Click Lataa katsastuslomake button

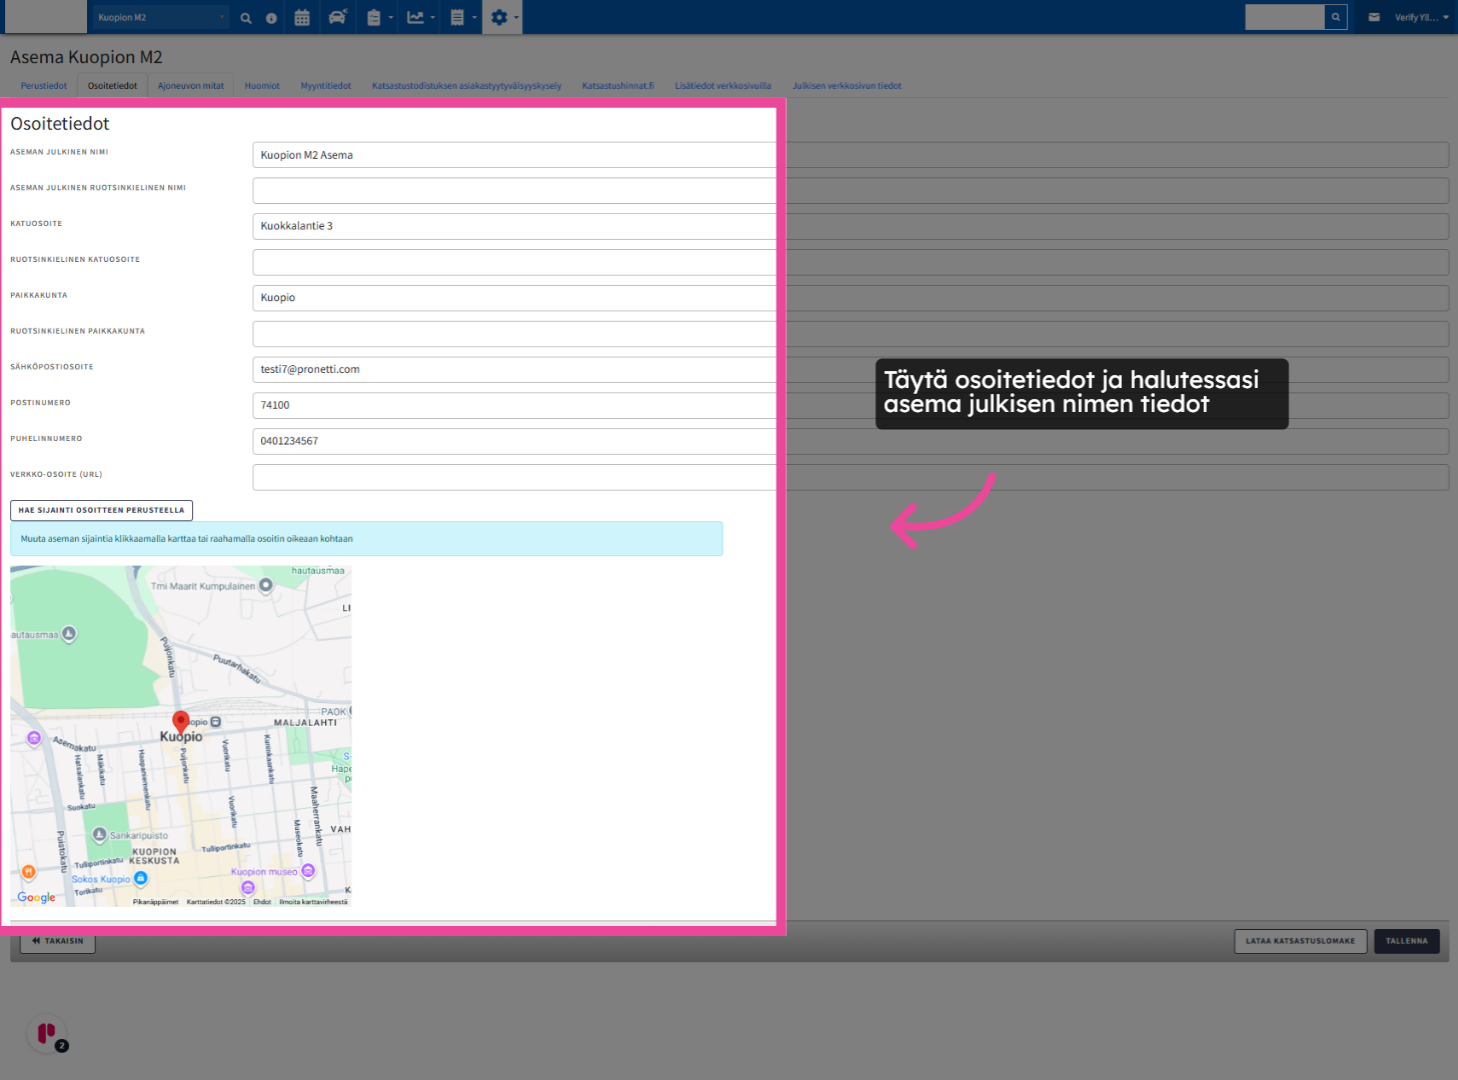point(1300,941)
